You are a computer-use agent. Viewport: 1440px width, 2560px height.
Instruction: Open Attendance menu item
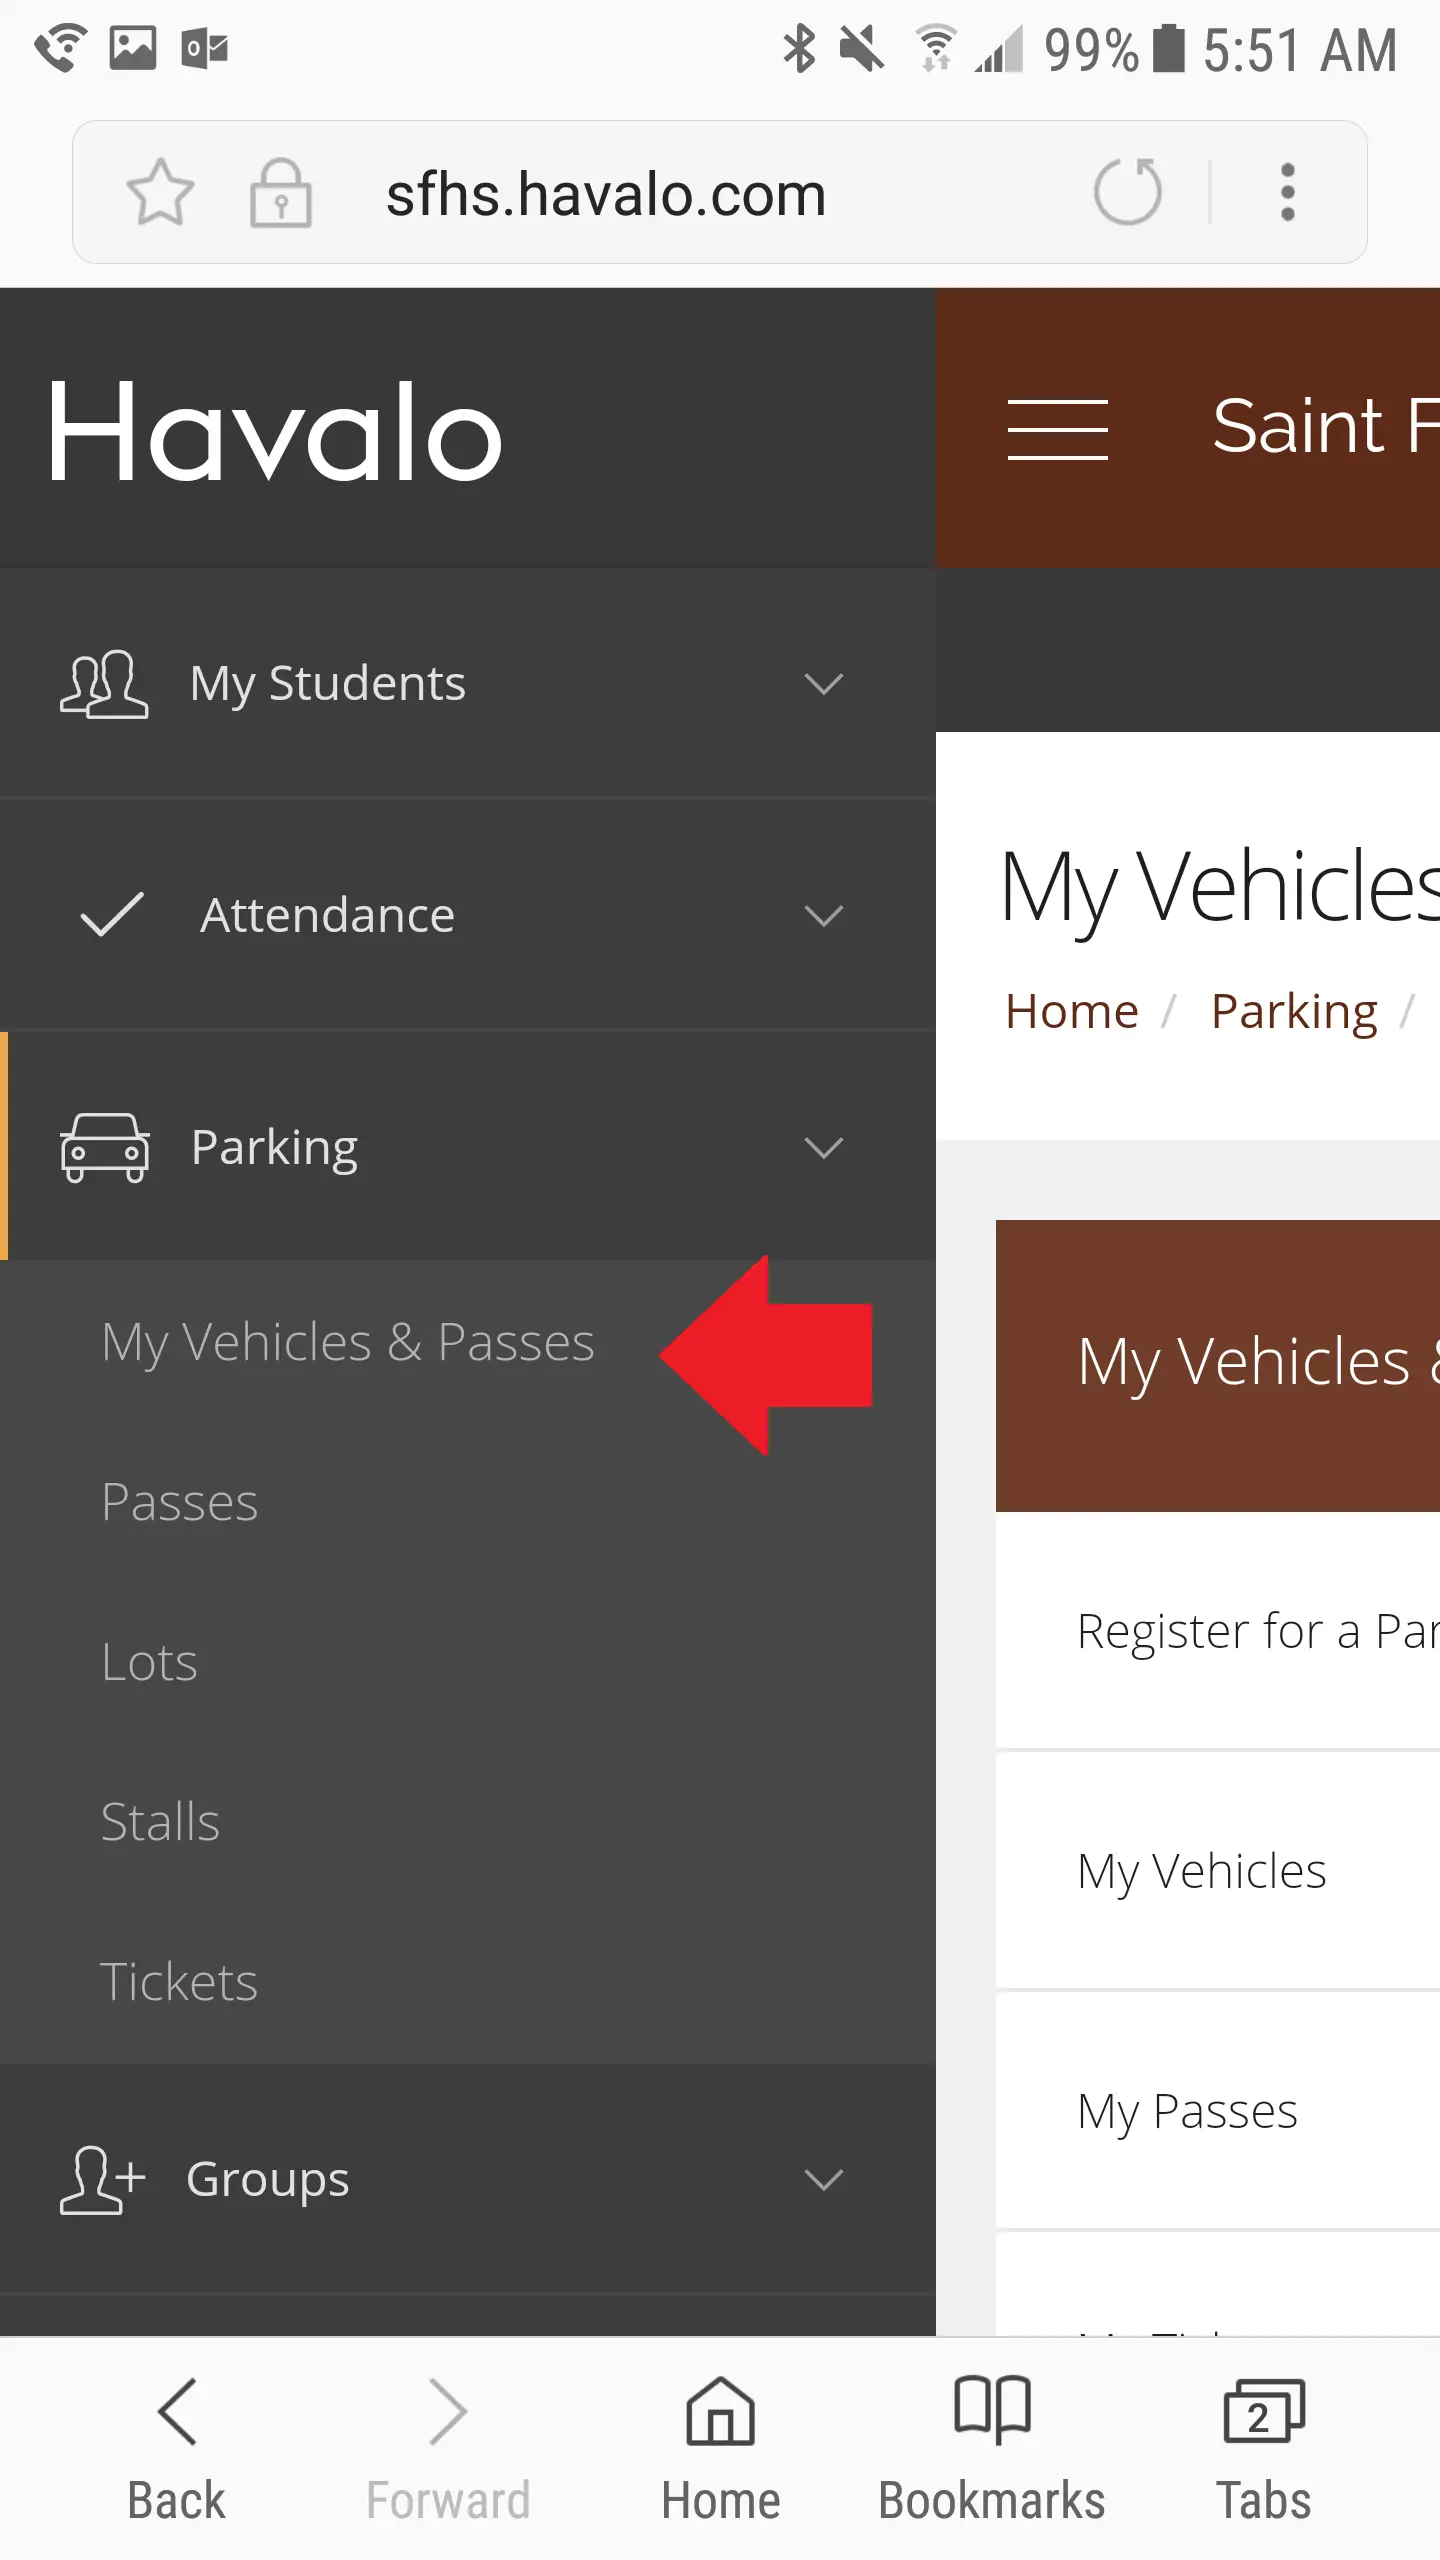(468, 915)
